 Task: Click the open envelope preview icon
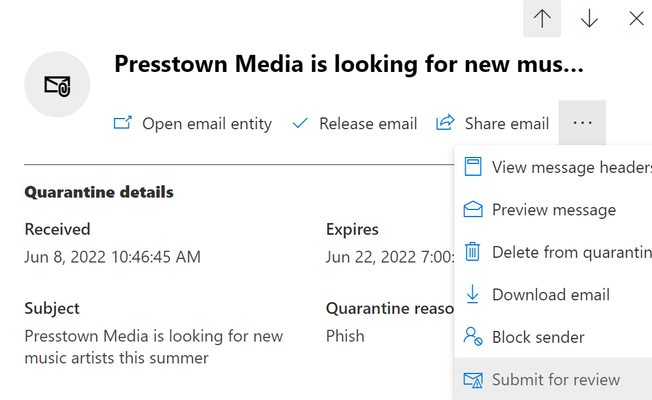coord(473,209)
